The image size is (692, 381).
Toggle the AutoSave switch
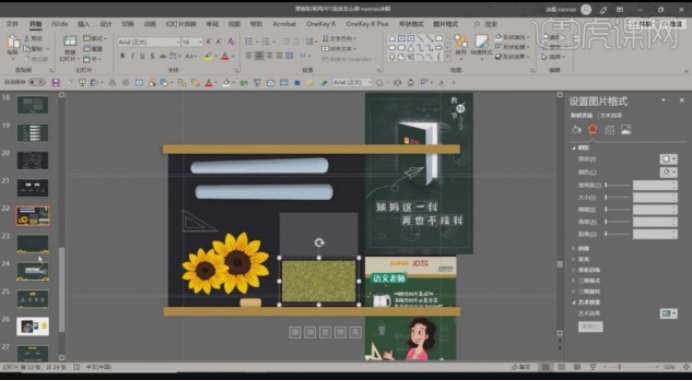pyautogui.click(x=37, y=82)
